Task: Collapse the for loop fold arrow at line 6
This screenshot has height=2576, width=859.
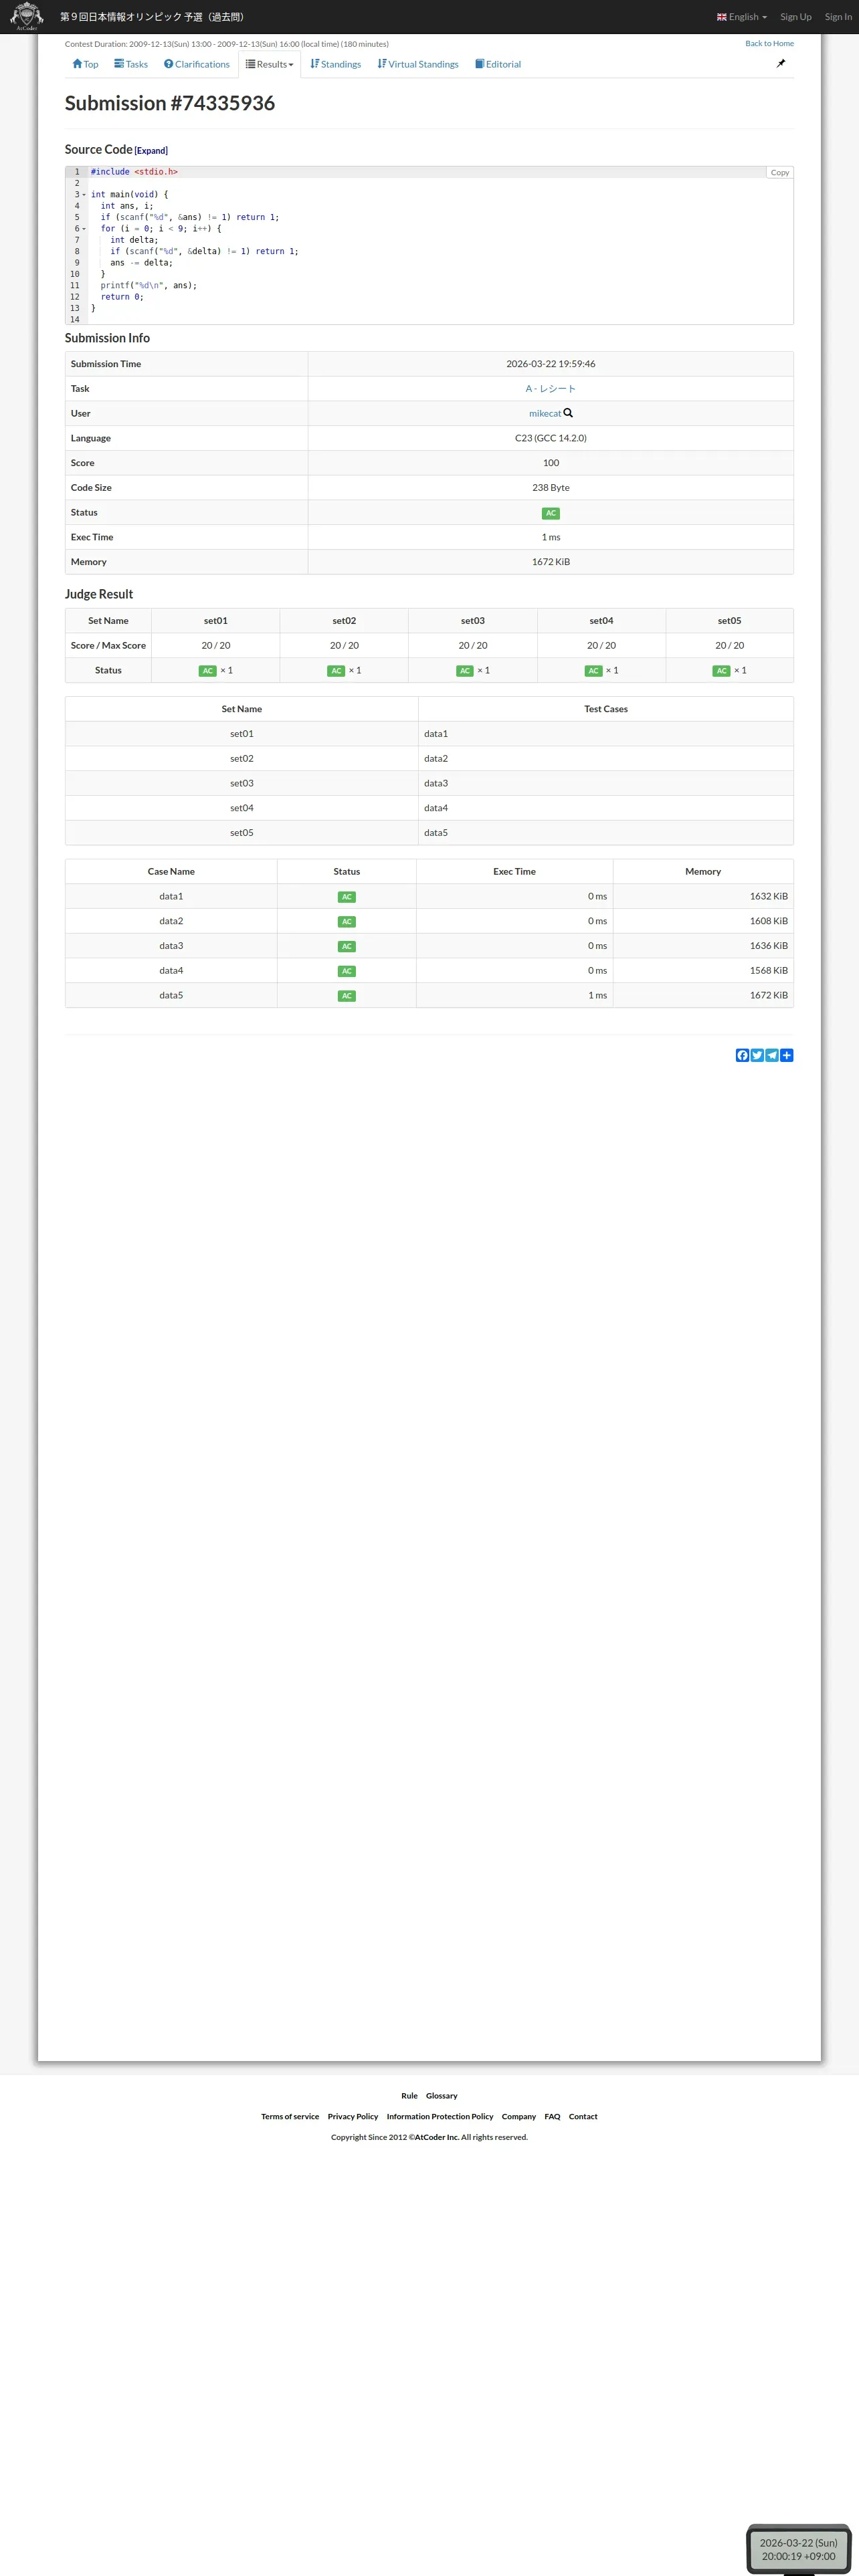Action: pyautogui.click(x=84, y=229)
